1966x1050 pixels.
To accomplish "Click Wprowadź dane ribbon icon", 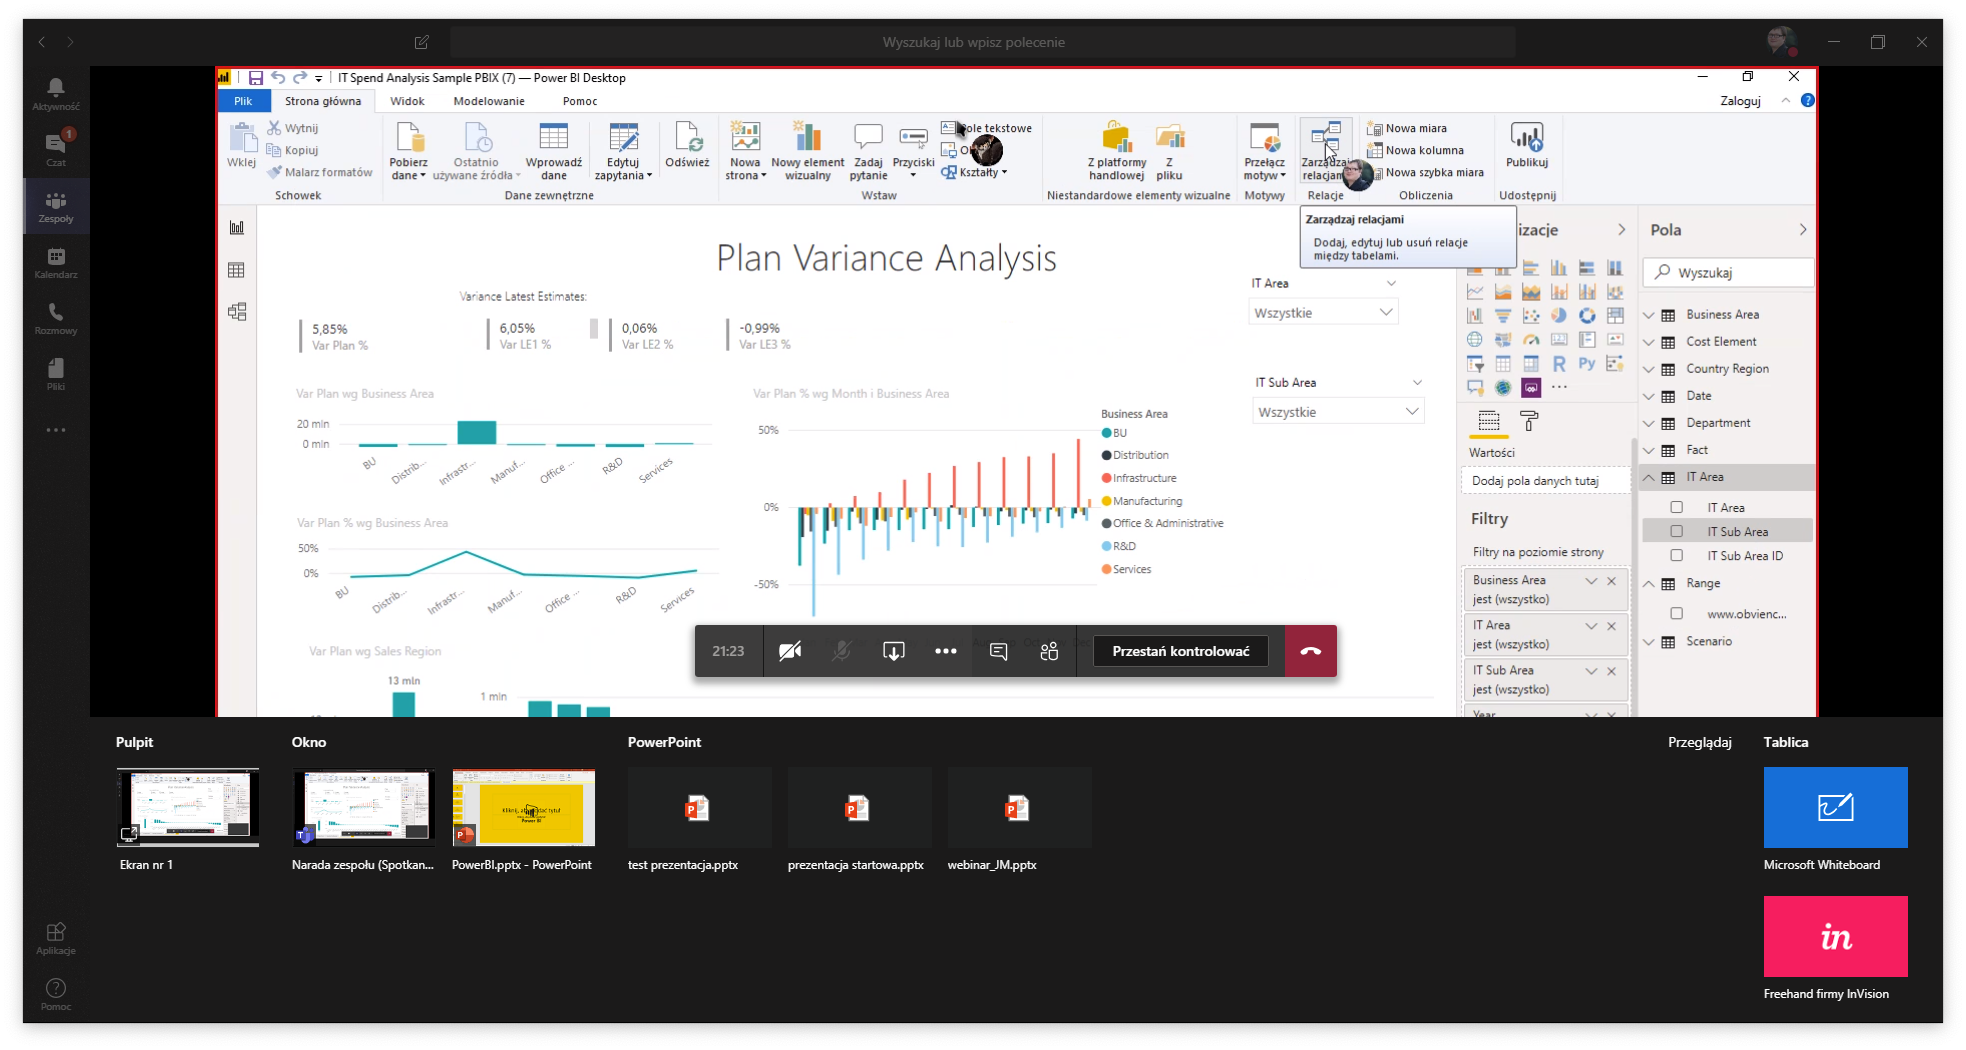I will click(553, 151).
